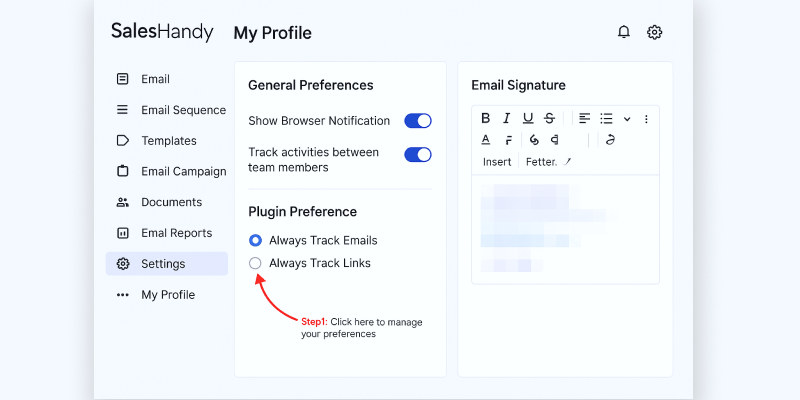Open the three-dot more options menu
The height and width of the screenshot is (400, 800).
(646, 119)
